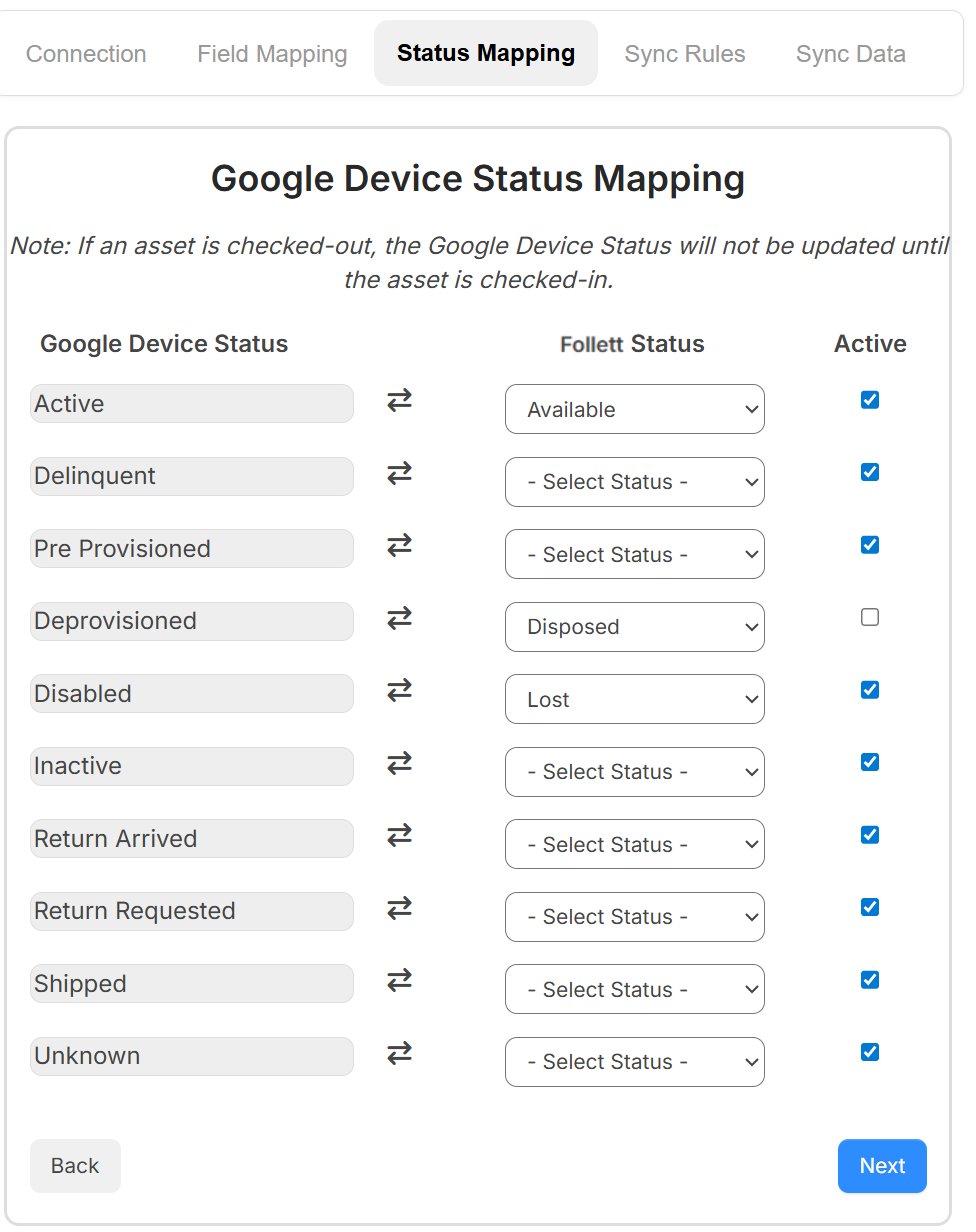Click the Back button

[x=75, y=1165]
